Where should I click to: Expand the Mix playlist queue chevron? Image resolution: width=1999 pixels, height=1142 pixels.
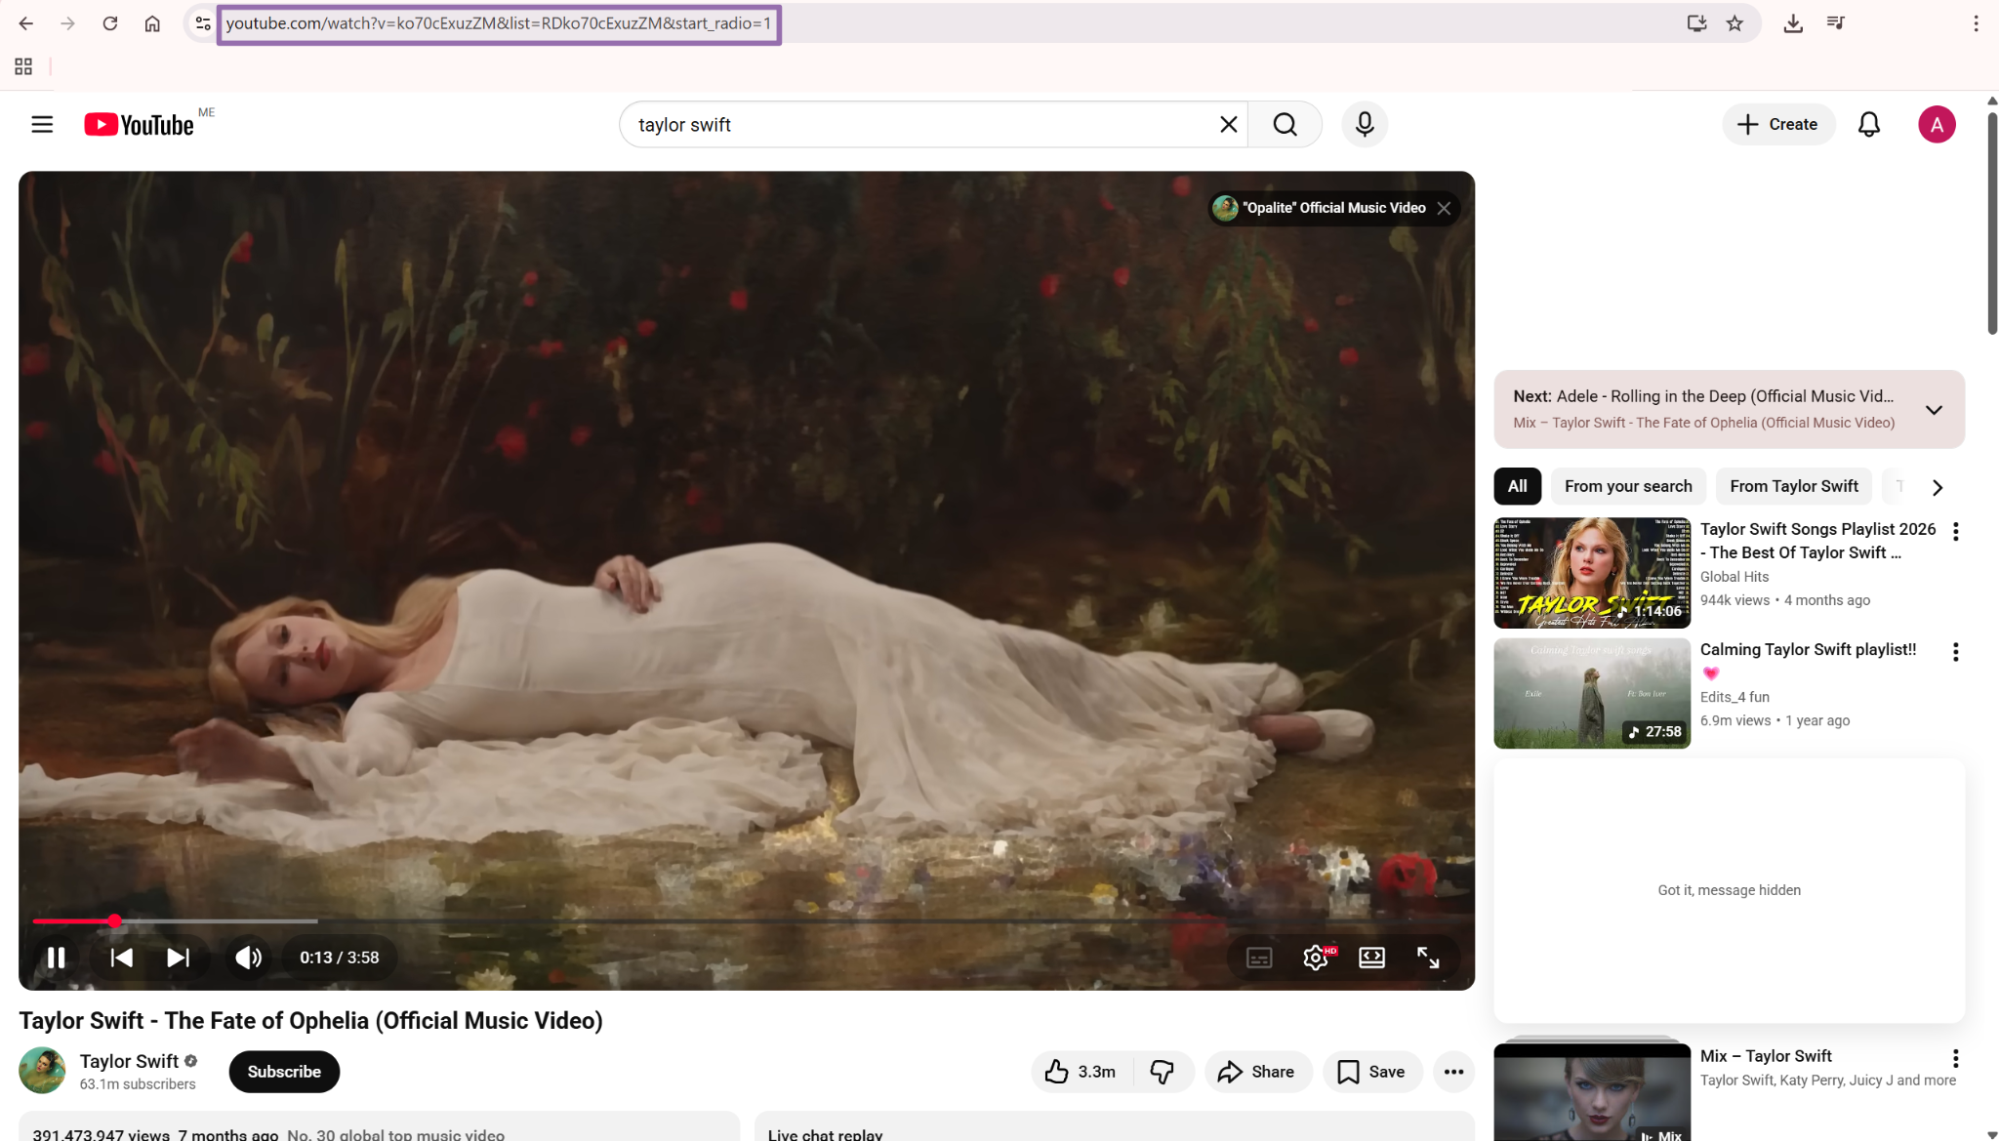1934,410
